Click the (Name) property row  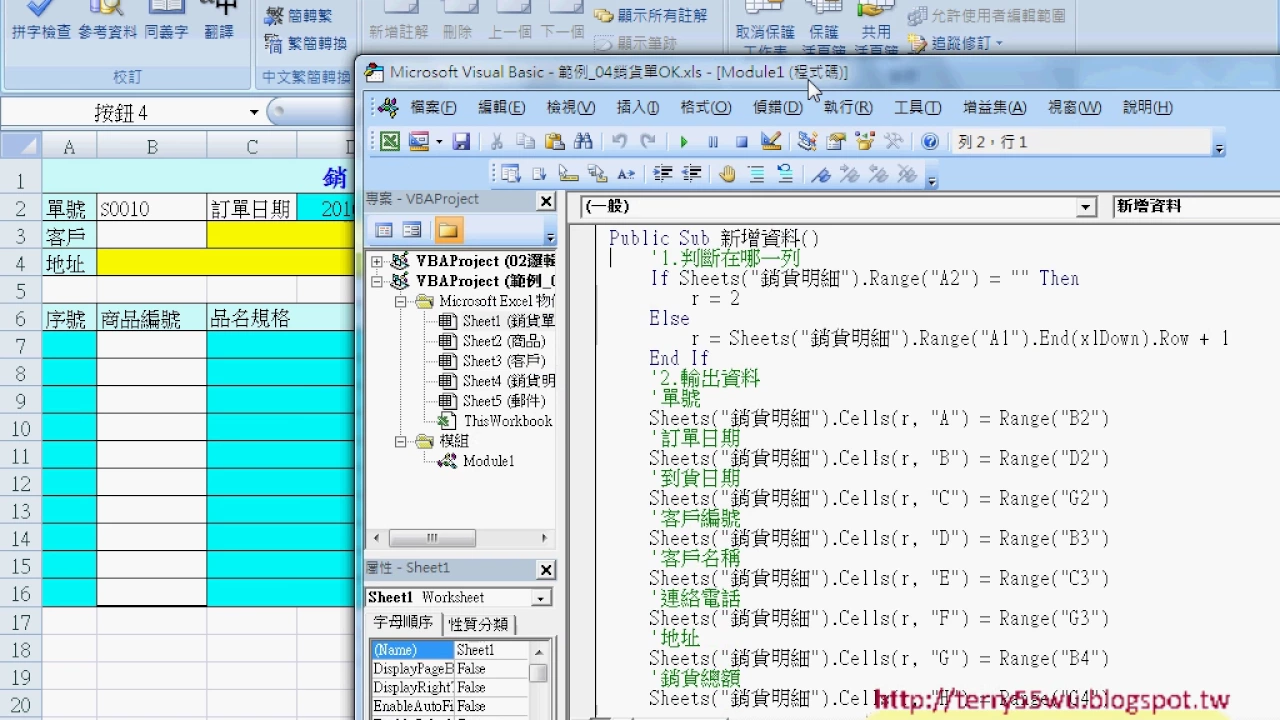449,650
